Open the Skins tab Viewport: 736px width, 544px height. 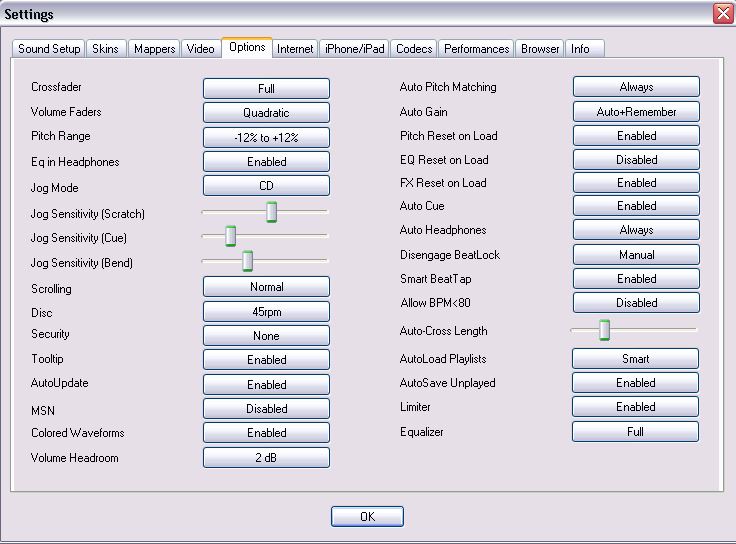[105, 48]
